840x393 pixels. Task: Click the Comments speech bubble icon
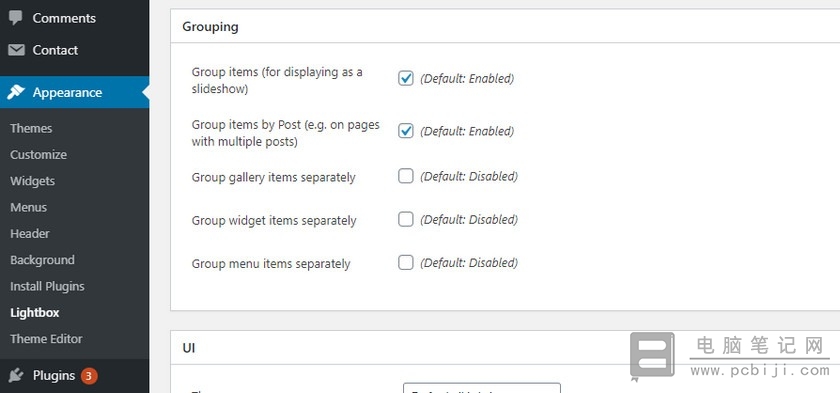tap(16, 18)
